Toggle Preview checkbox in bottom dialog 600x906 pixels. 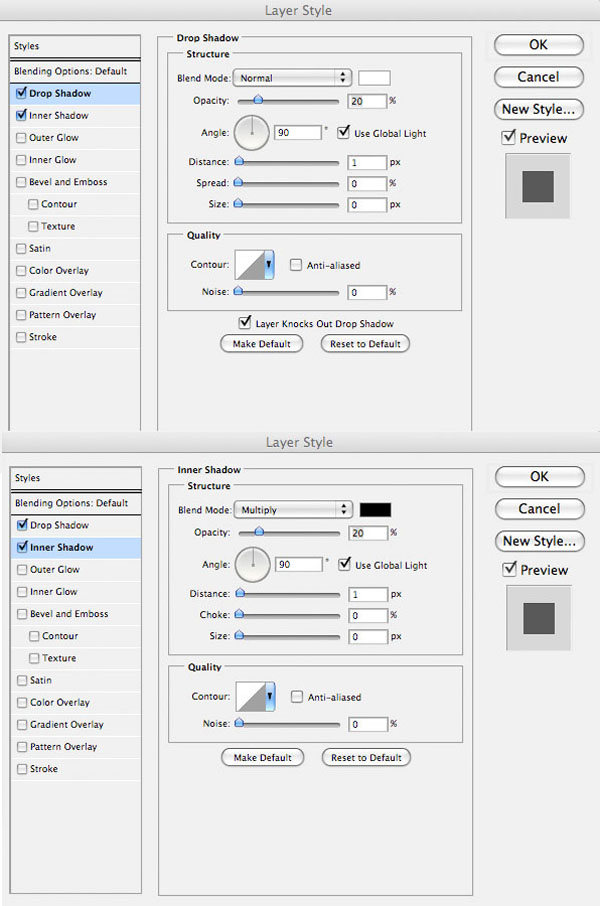(x=510, y=569)
